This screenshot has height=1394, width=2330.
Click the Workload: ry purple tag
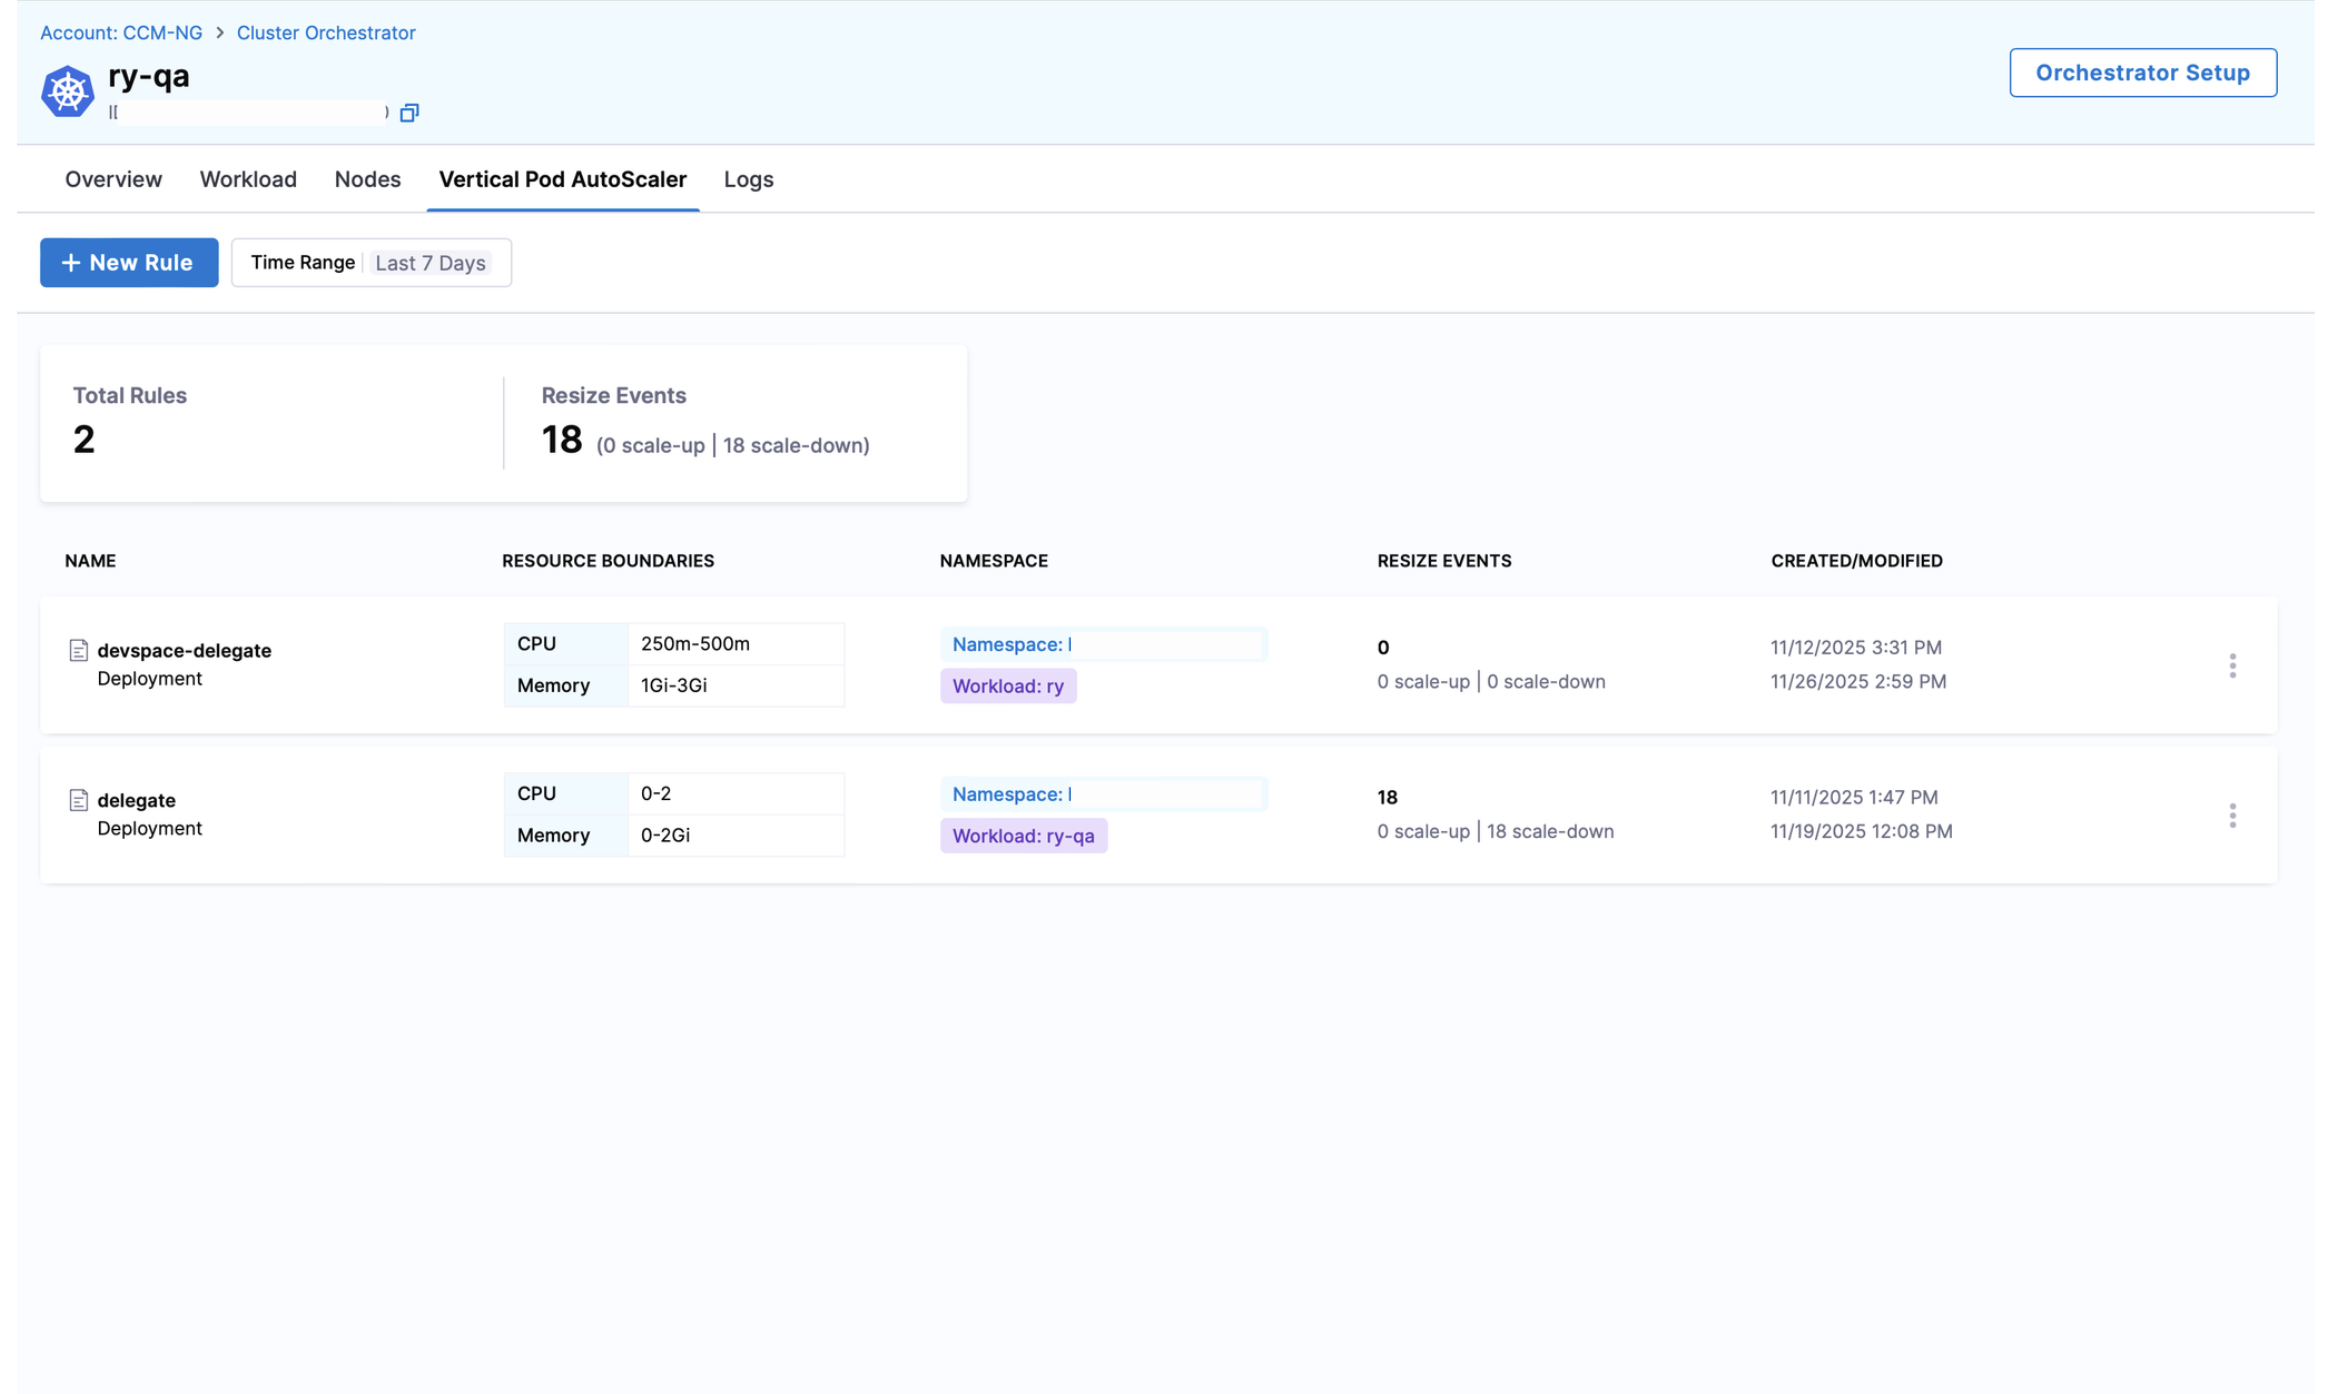coord(1007,686)
